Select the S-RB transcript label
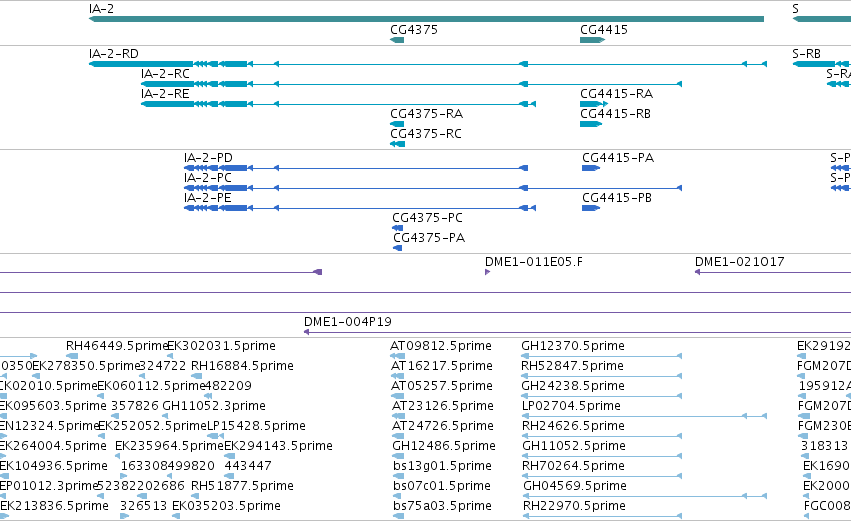The width and height of the screenshot is (851, 521). coord(806,54)
